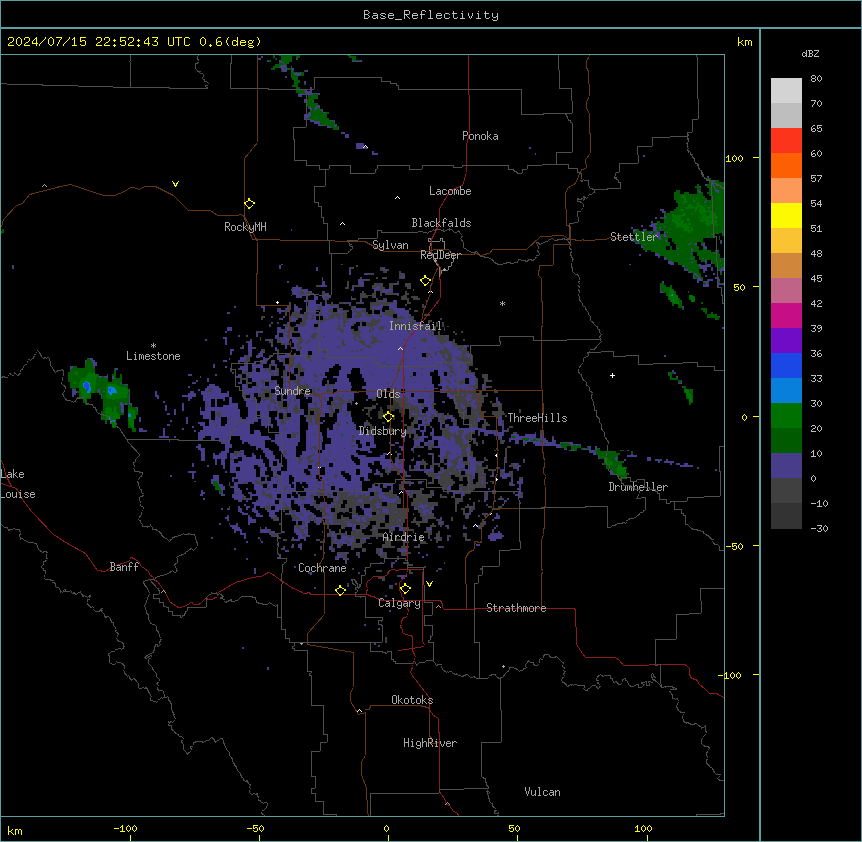Select the dark blue legend swatch below 36
This screenshot has width=862, height=842.
pyautogui.click(x=786, y=365)
